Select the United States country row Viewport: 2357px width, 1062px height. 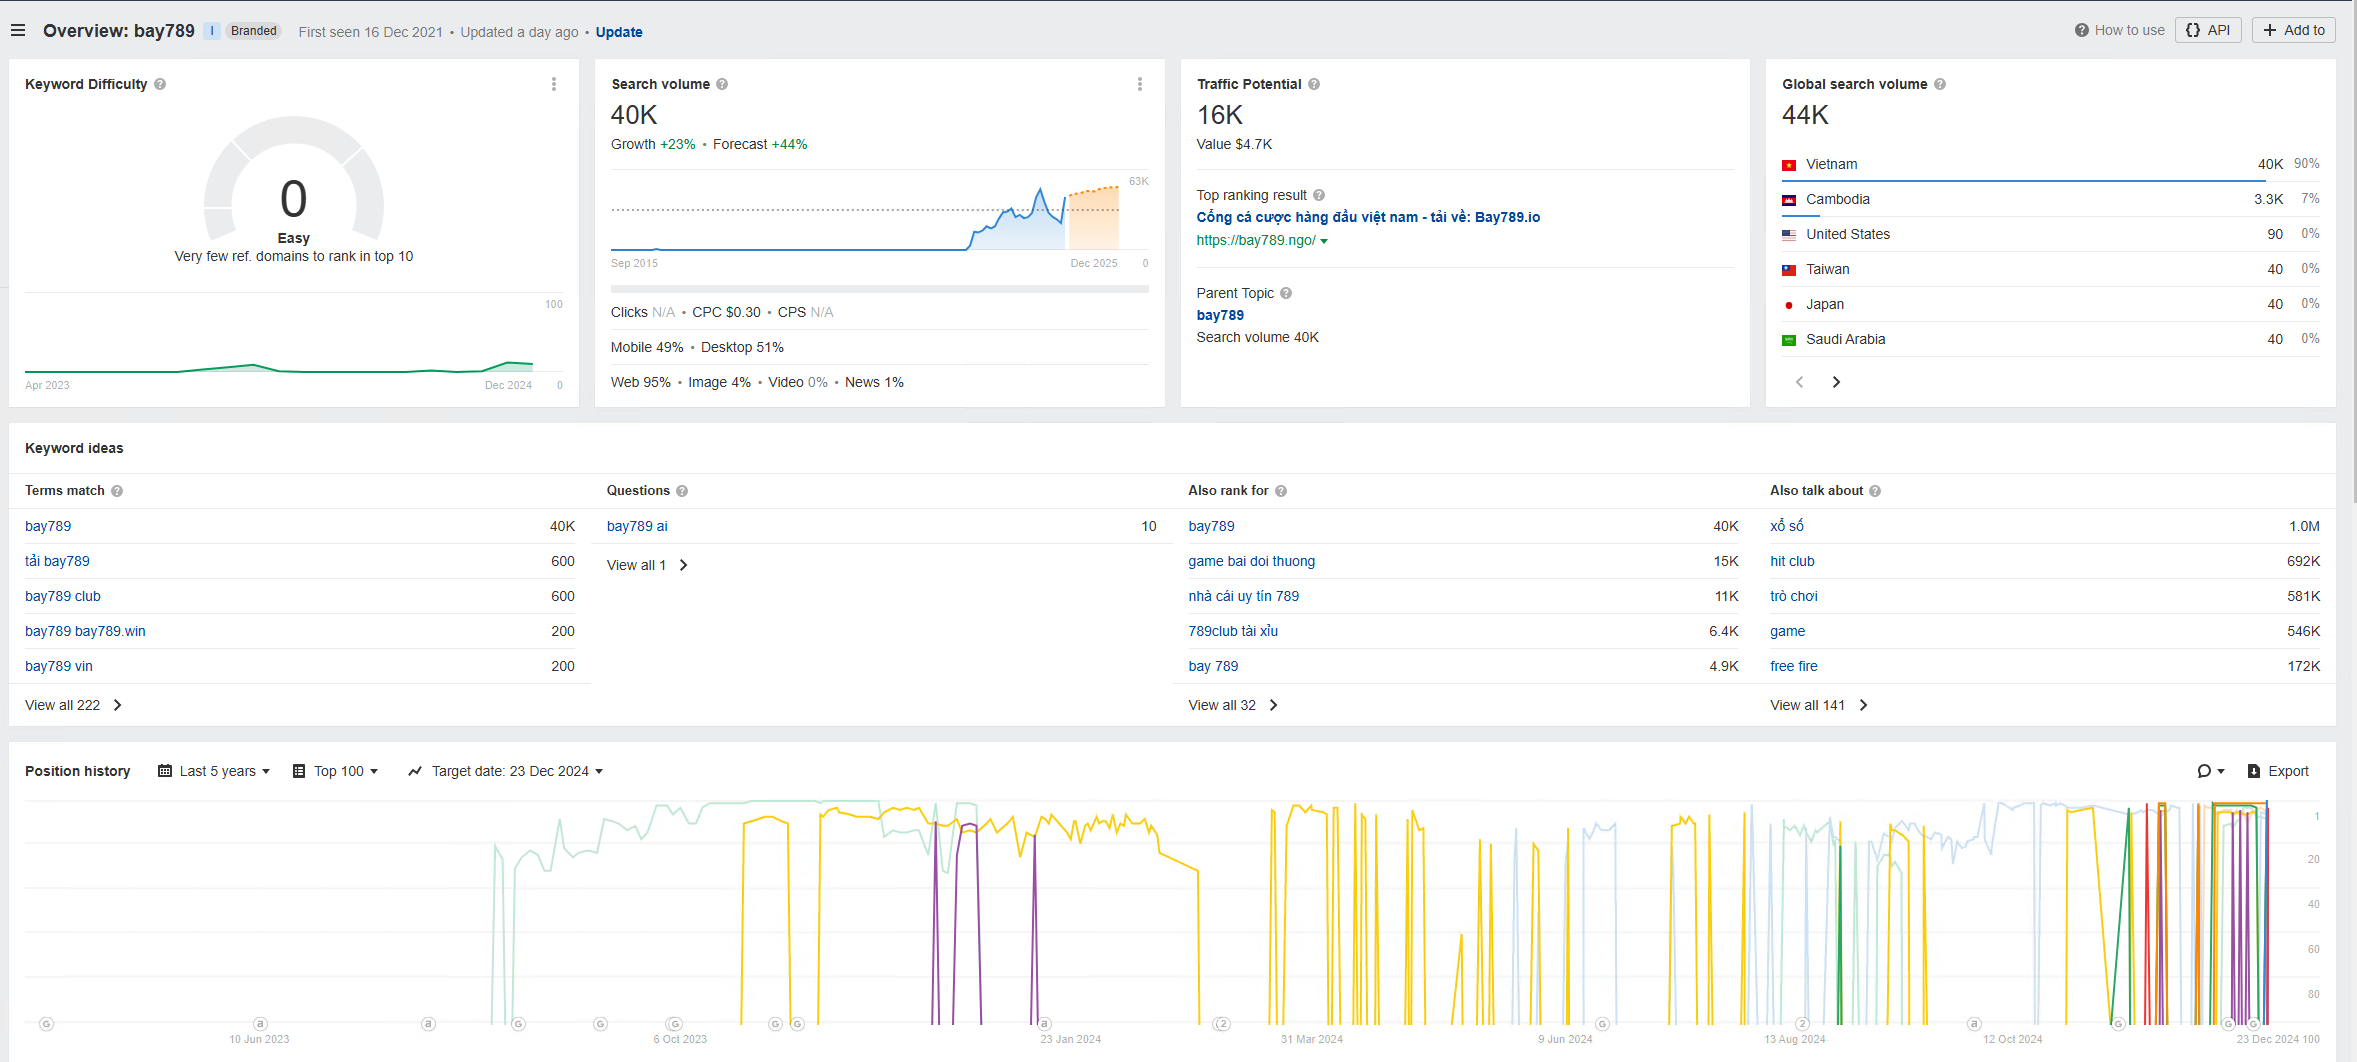2050,234
